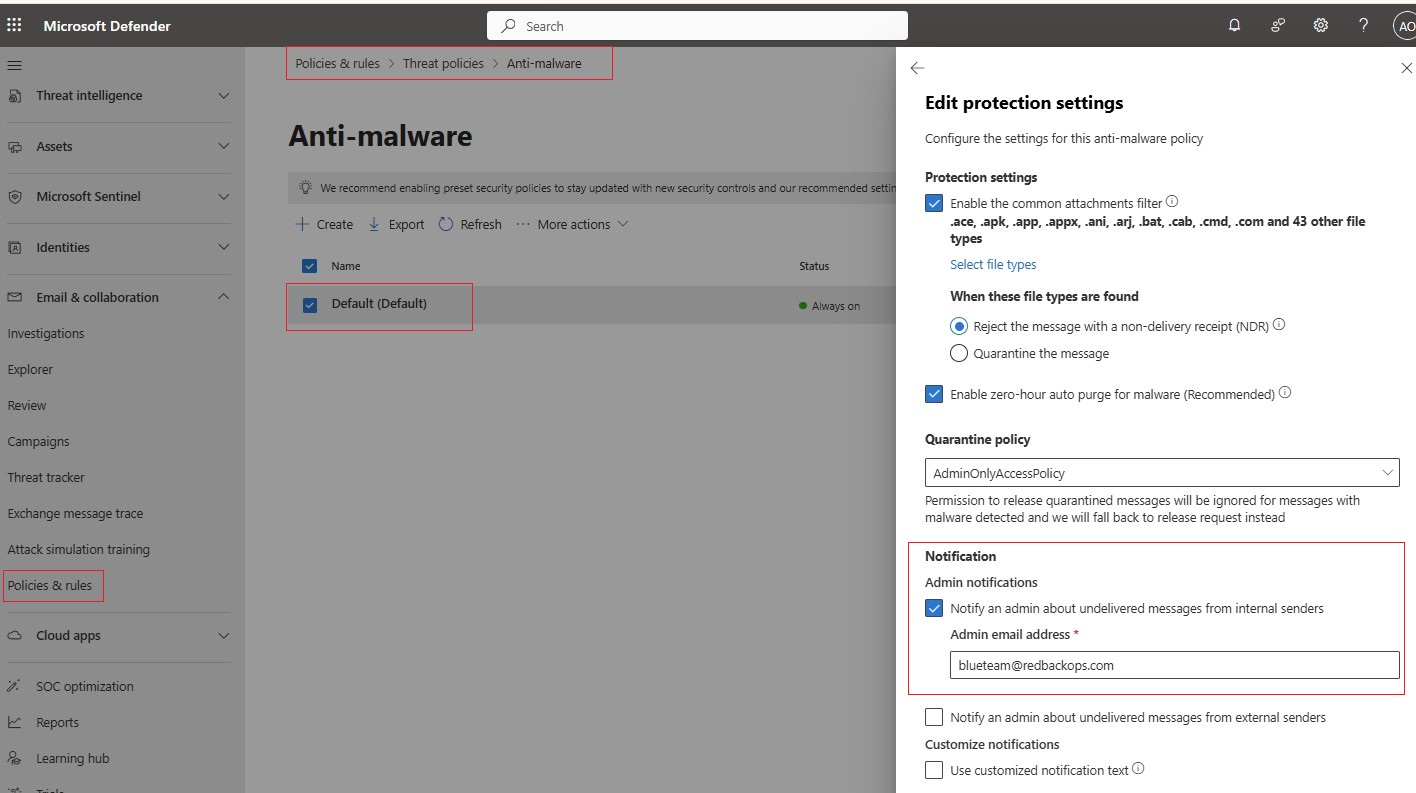Click the top Search box

pos(697,26)
